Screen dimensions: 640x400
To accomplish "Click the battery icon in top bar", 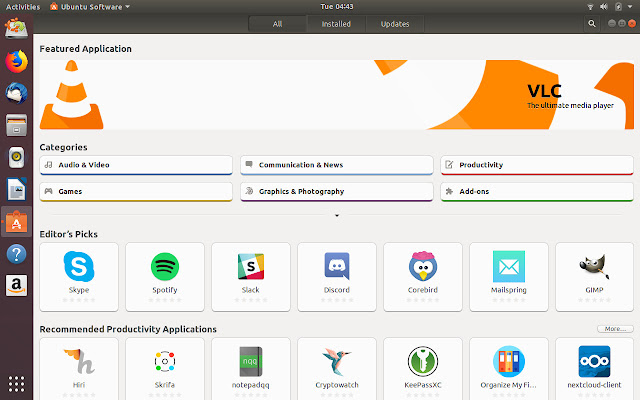I will point(618,7).
